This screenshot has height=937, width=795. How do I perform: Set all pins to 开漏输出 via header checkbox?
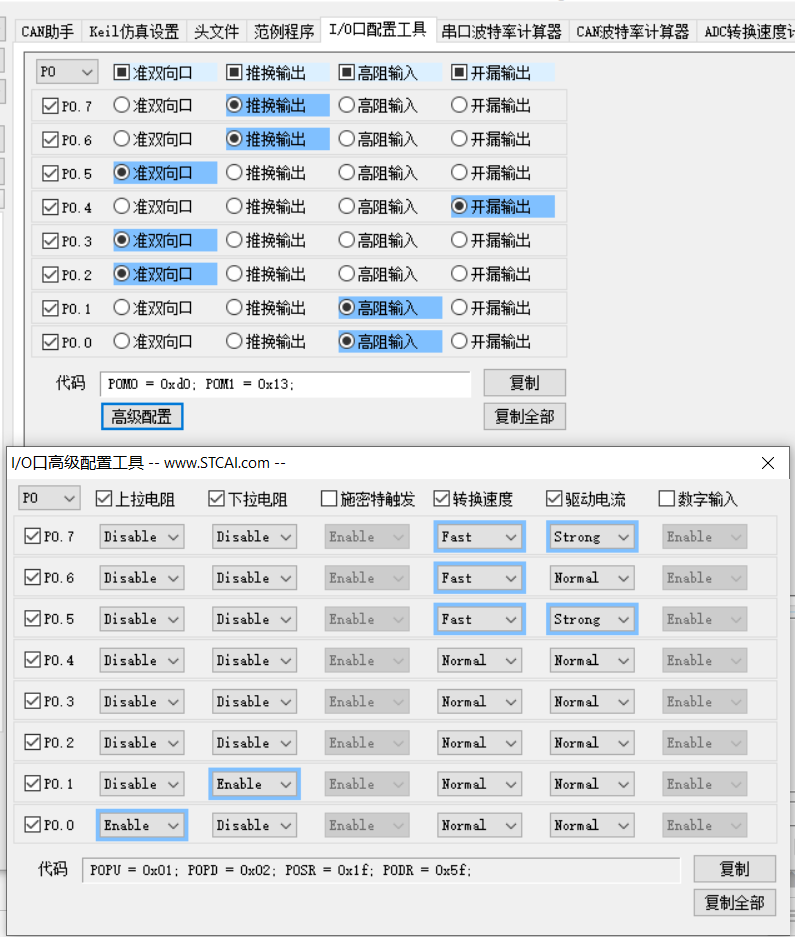pos(458,72)
